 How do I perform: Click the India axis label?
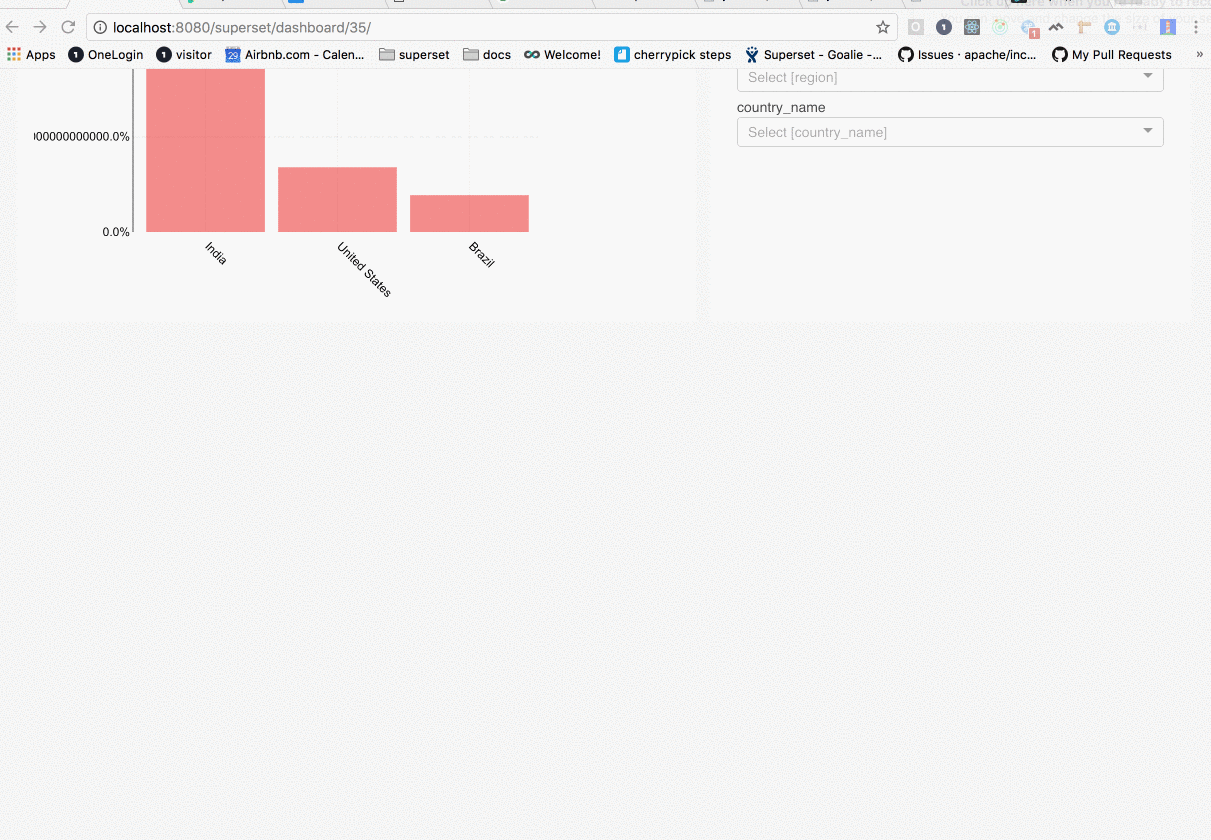coord(216,253)
